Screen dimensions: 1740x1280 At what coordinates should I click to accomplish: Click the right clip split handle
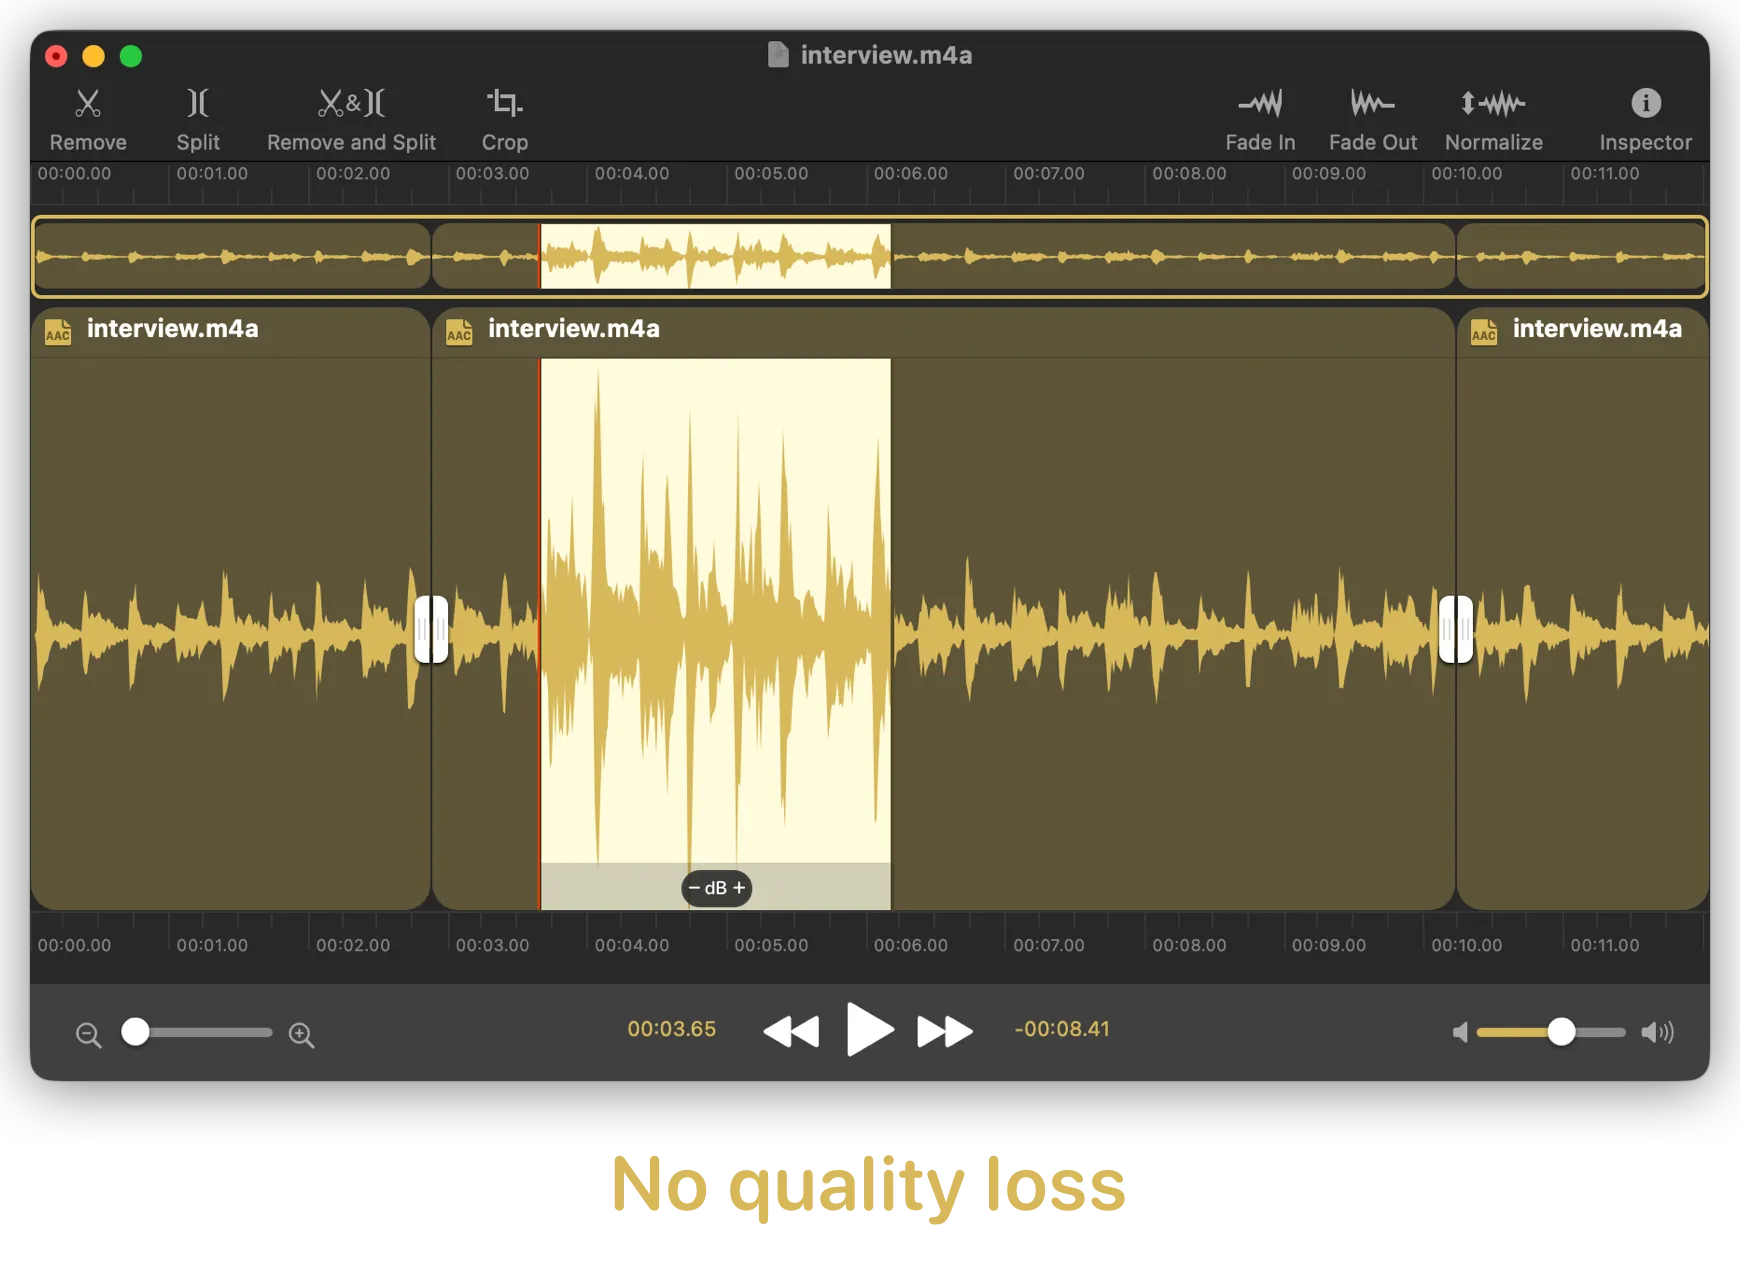coord(1455,629)
